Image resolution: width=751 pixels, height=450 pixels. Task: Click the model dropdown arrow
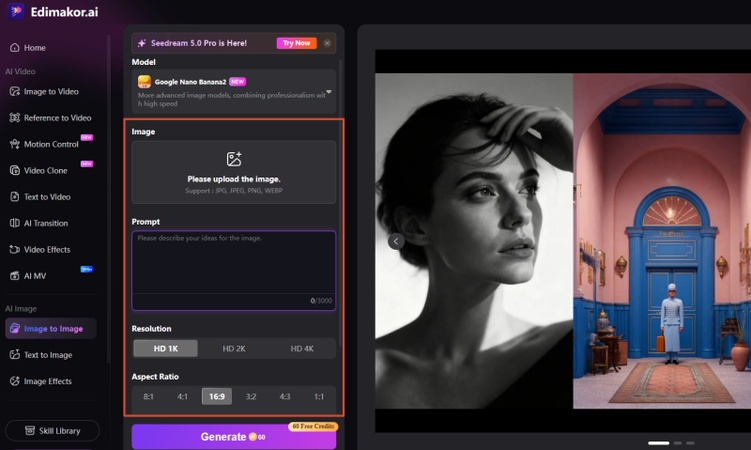click(x=329, y=91)
